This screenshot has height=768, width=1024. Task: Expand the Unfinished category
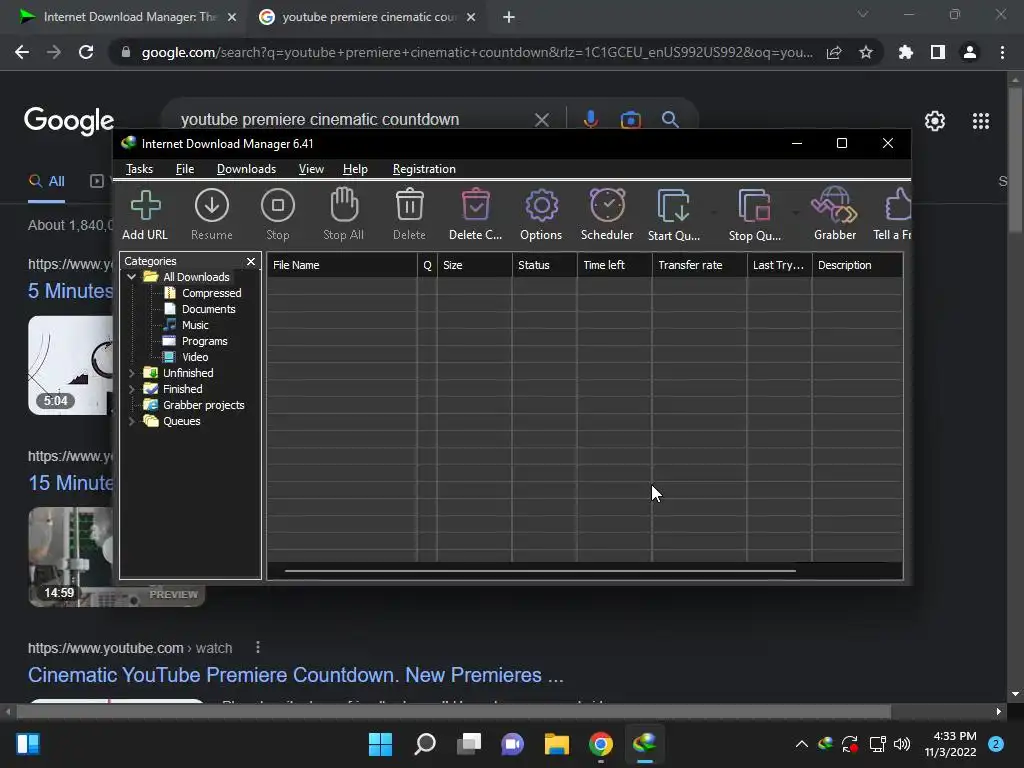[x=132, y=373]
